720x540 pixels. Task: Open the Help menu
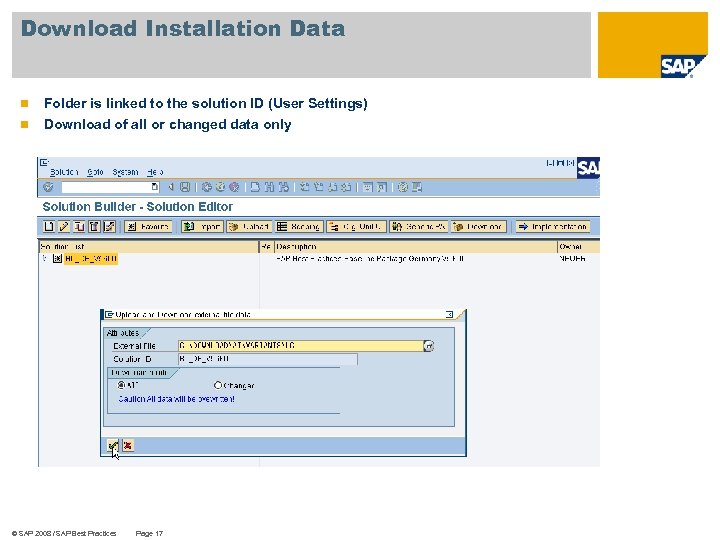(155, 172)
